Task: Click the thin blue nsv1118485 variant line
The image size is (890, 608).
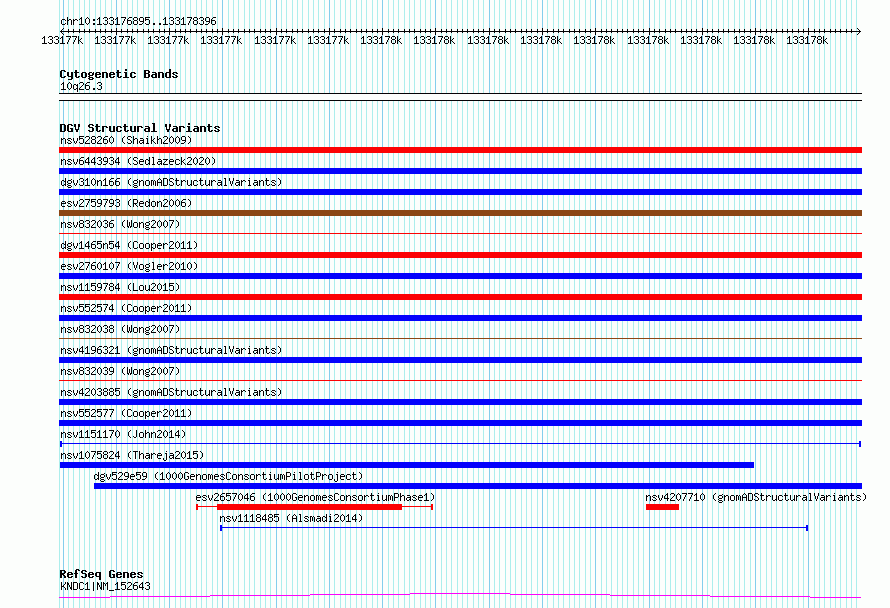Action: tap(514, 528)
